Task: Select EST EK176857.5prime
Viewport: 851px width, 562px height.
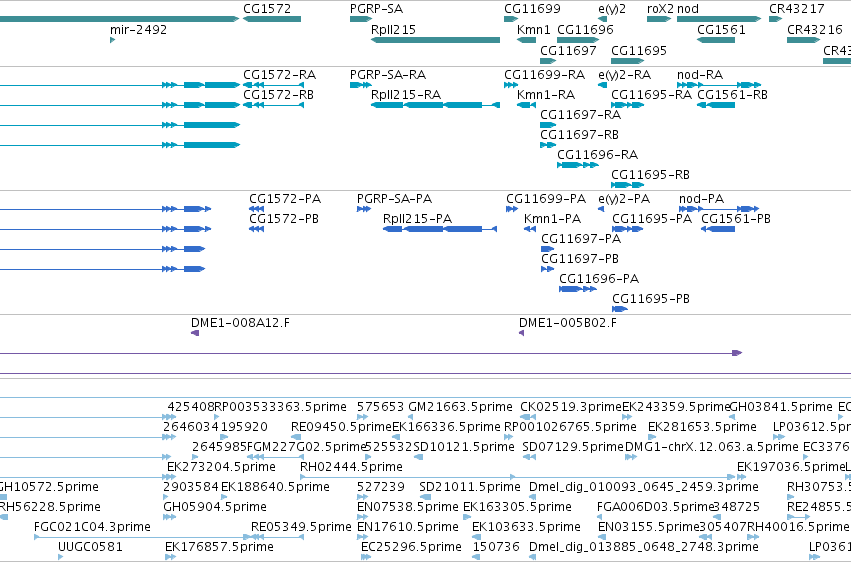Action: point(219,547)
